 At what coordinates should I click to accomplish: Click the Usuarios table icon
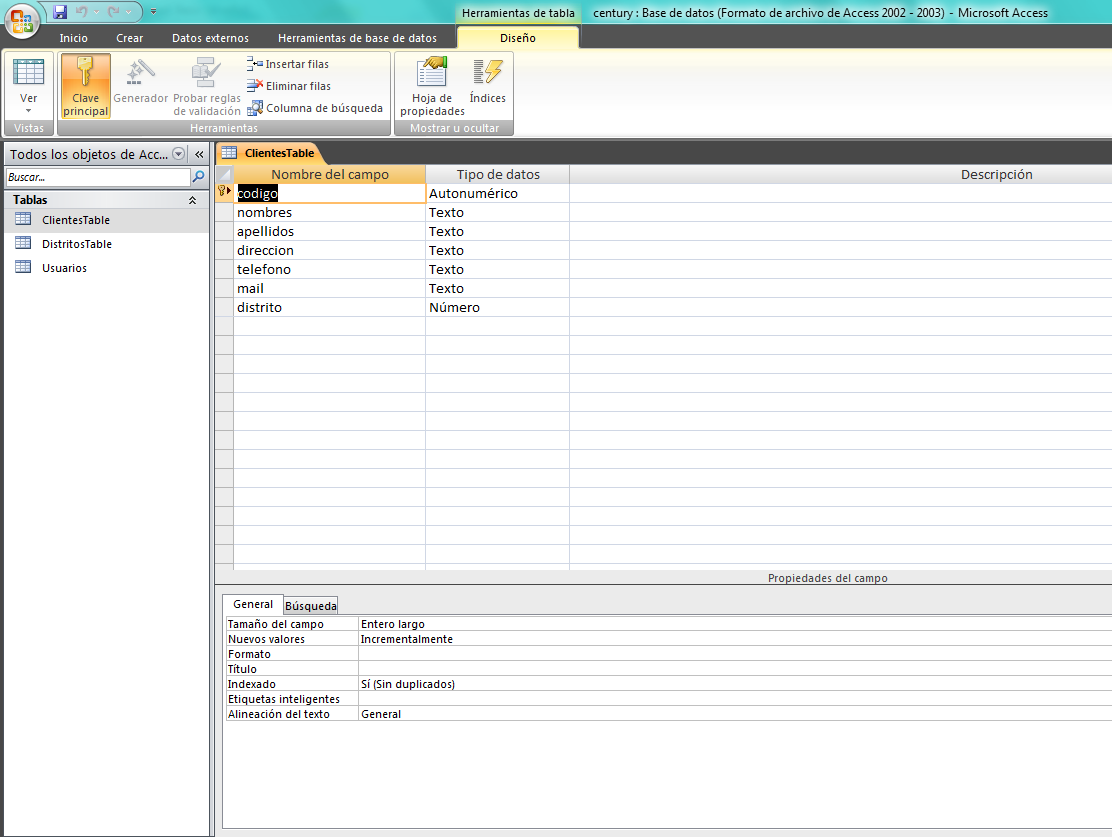point(23,267)
